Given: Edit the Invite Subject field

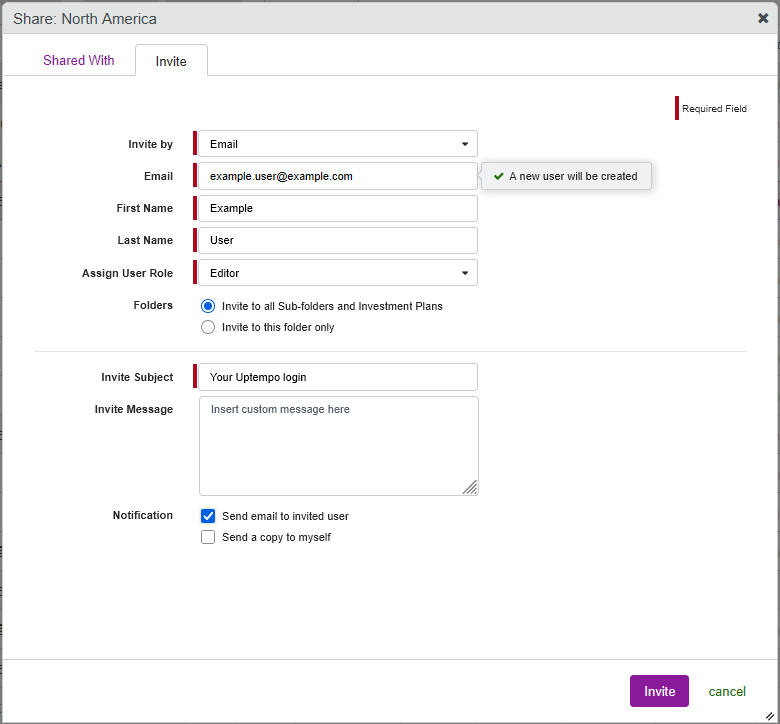Looking at the screenshot, I should pos(338,377).
